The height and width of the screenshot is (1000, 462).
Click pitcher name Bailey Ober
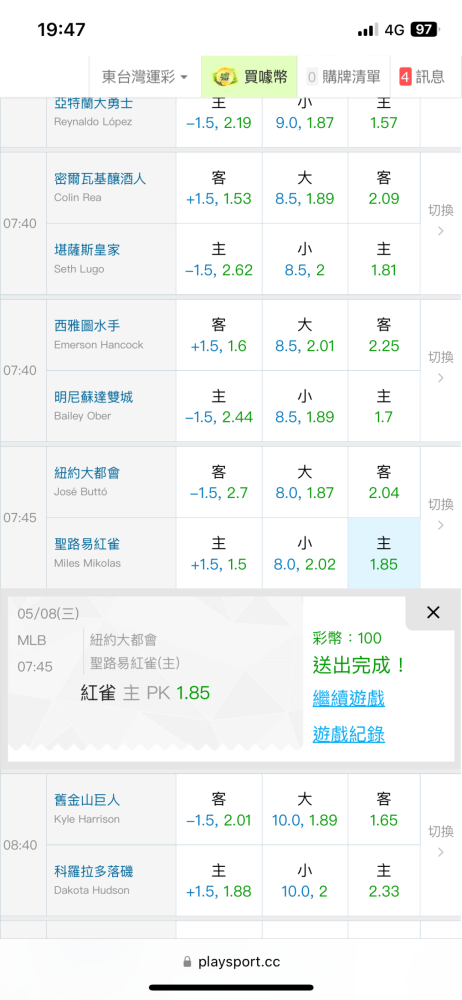click(82, 416)
